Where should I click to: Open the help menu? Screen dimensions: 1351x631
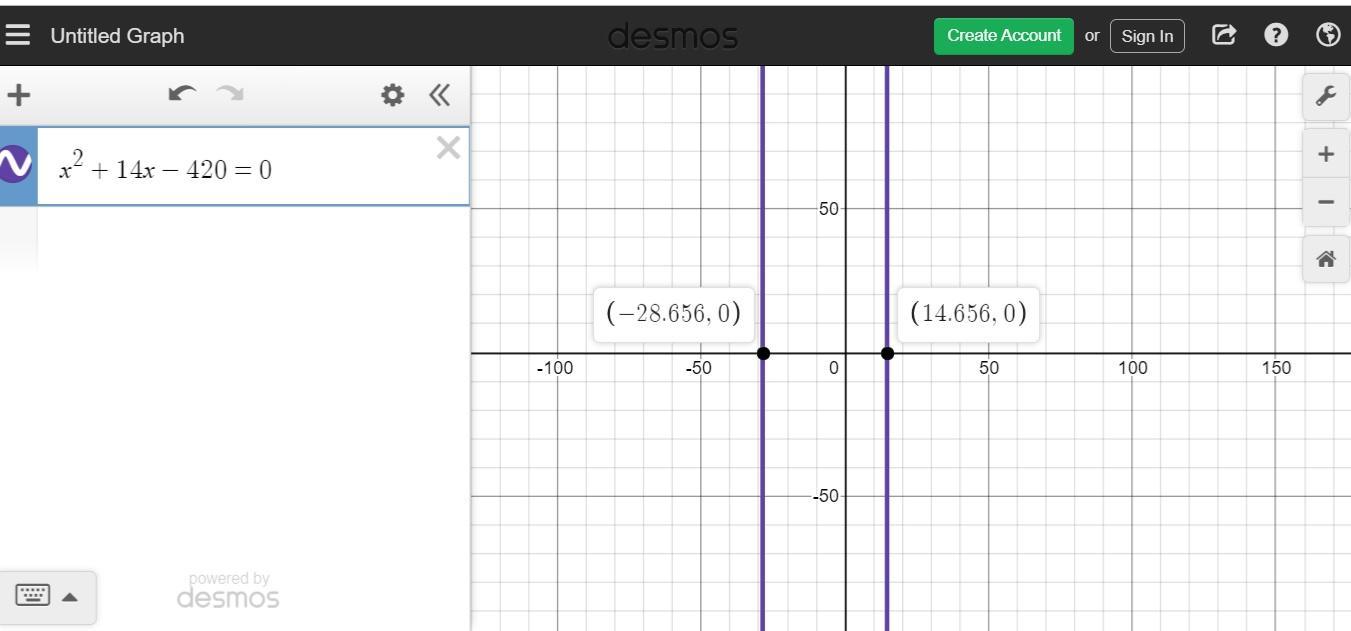coord(1276,35)
